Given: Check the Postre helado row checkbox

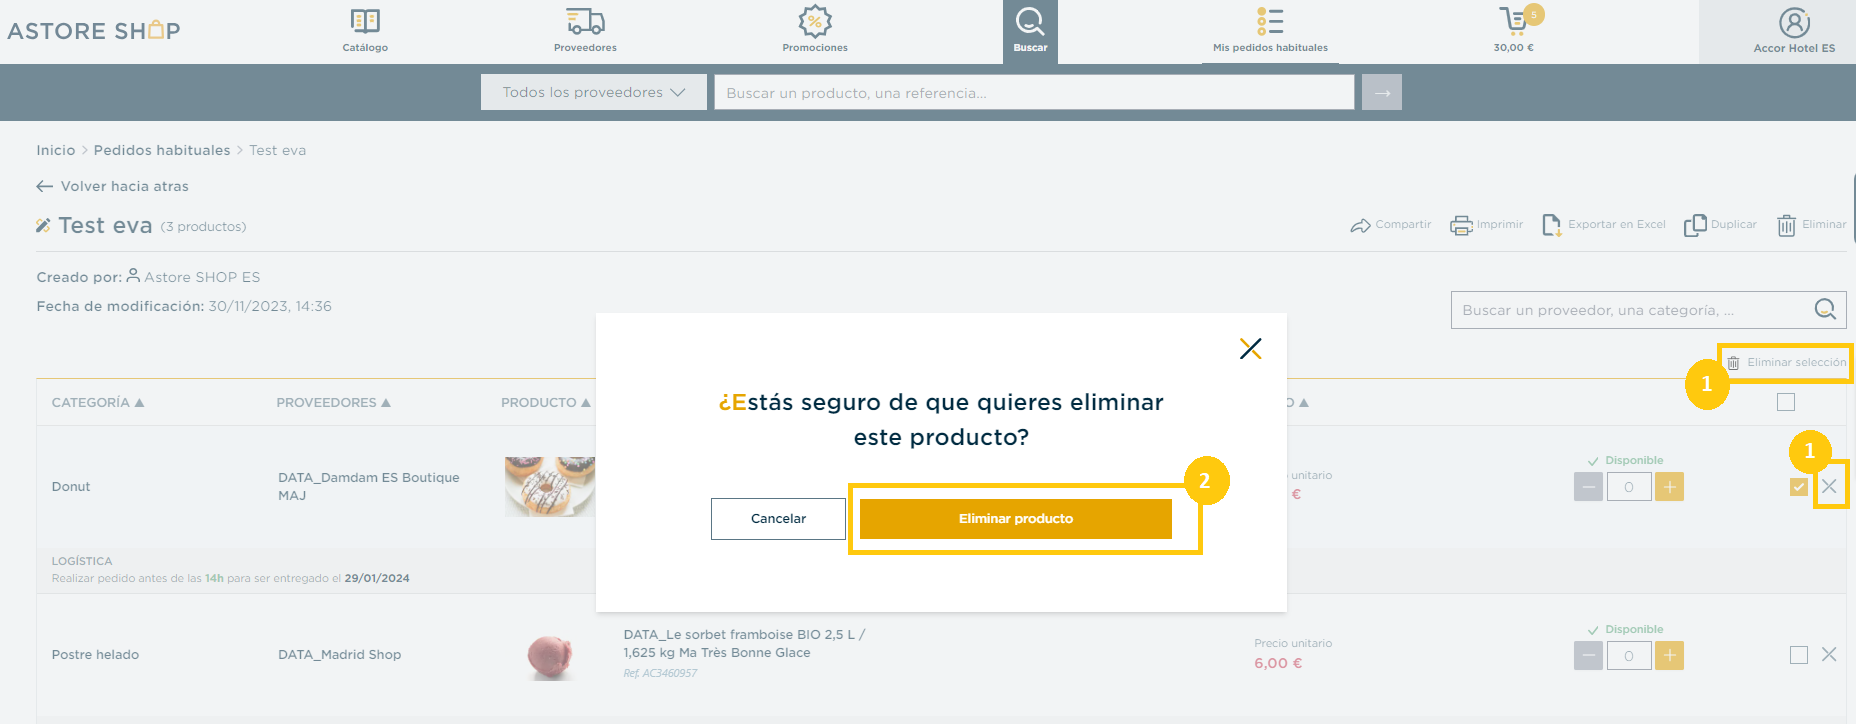Looking at the screenshot, I should 1799,655.
